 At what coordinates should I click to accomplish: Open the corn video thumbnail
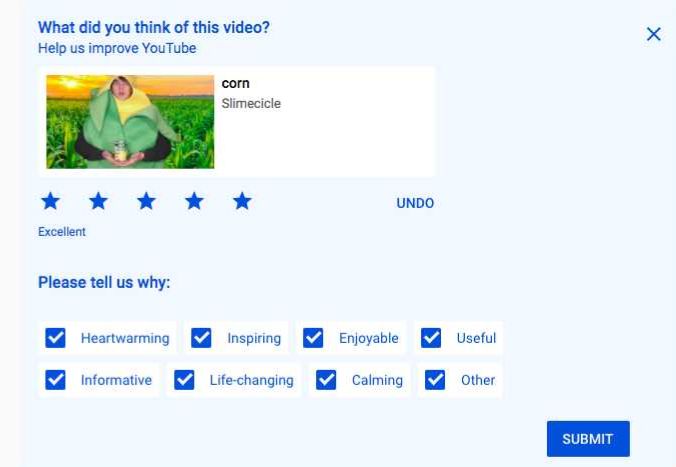point(130,121)
